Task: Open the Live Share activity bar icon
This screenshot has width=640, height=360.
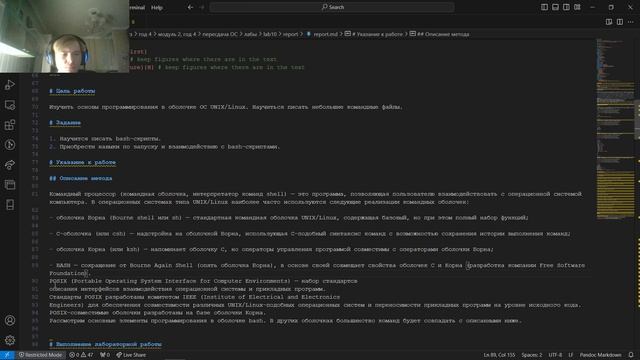Action: click(10, 165)
